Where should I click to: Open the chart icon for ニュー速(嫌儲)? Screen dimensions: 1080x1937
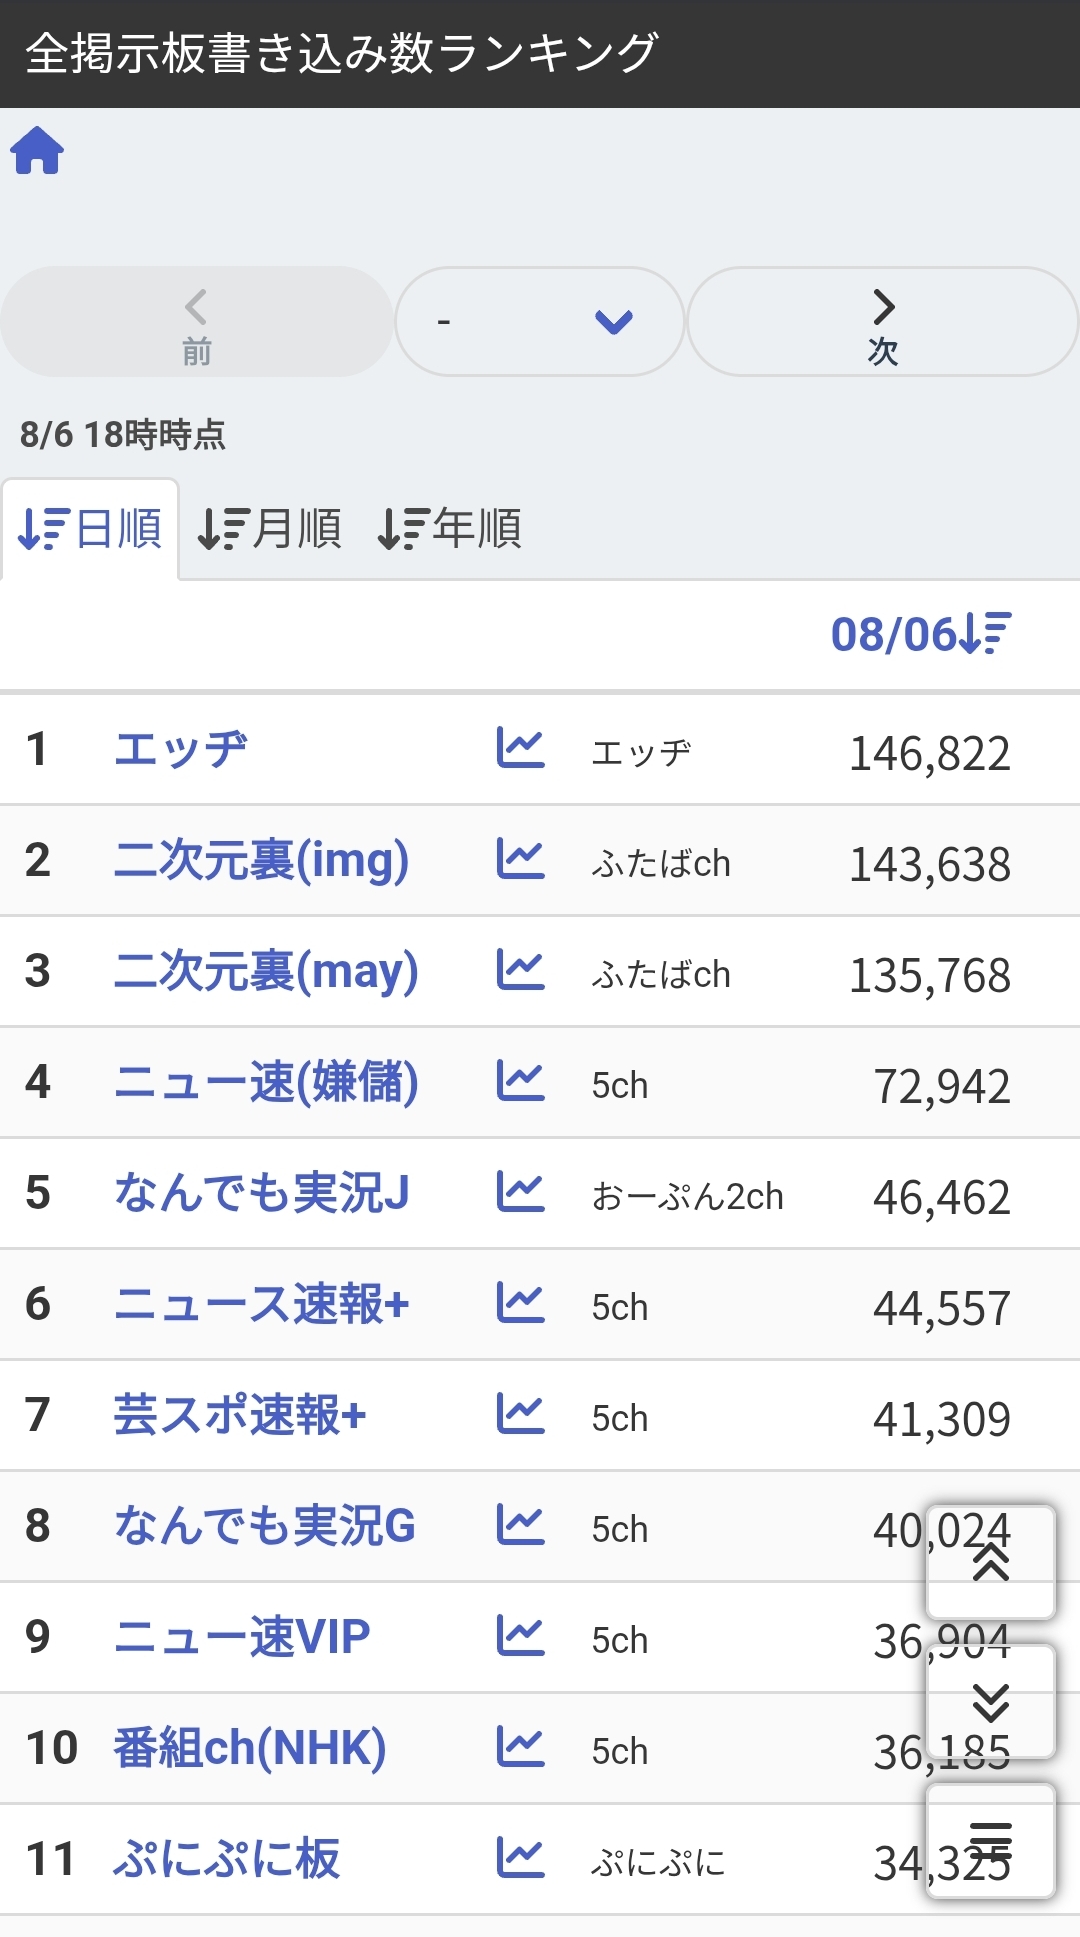point(520,1081)
